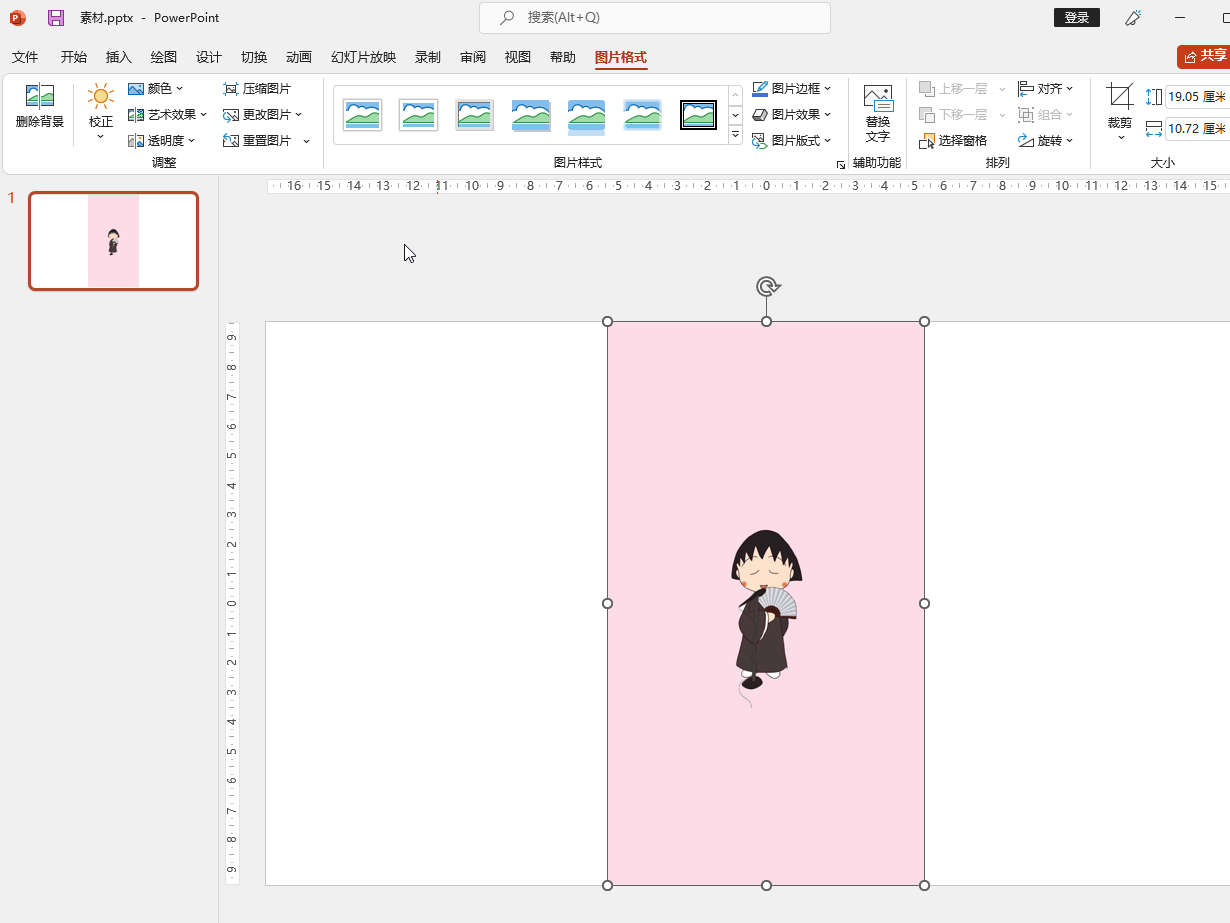Open the 图片样式 dialog launcher

(x=840, y=163)
